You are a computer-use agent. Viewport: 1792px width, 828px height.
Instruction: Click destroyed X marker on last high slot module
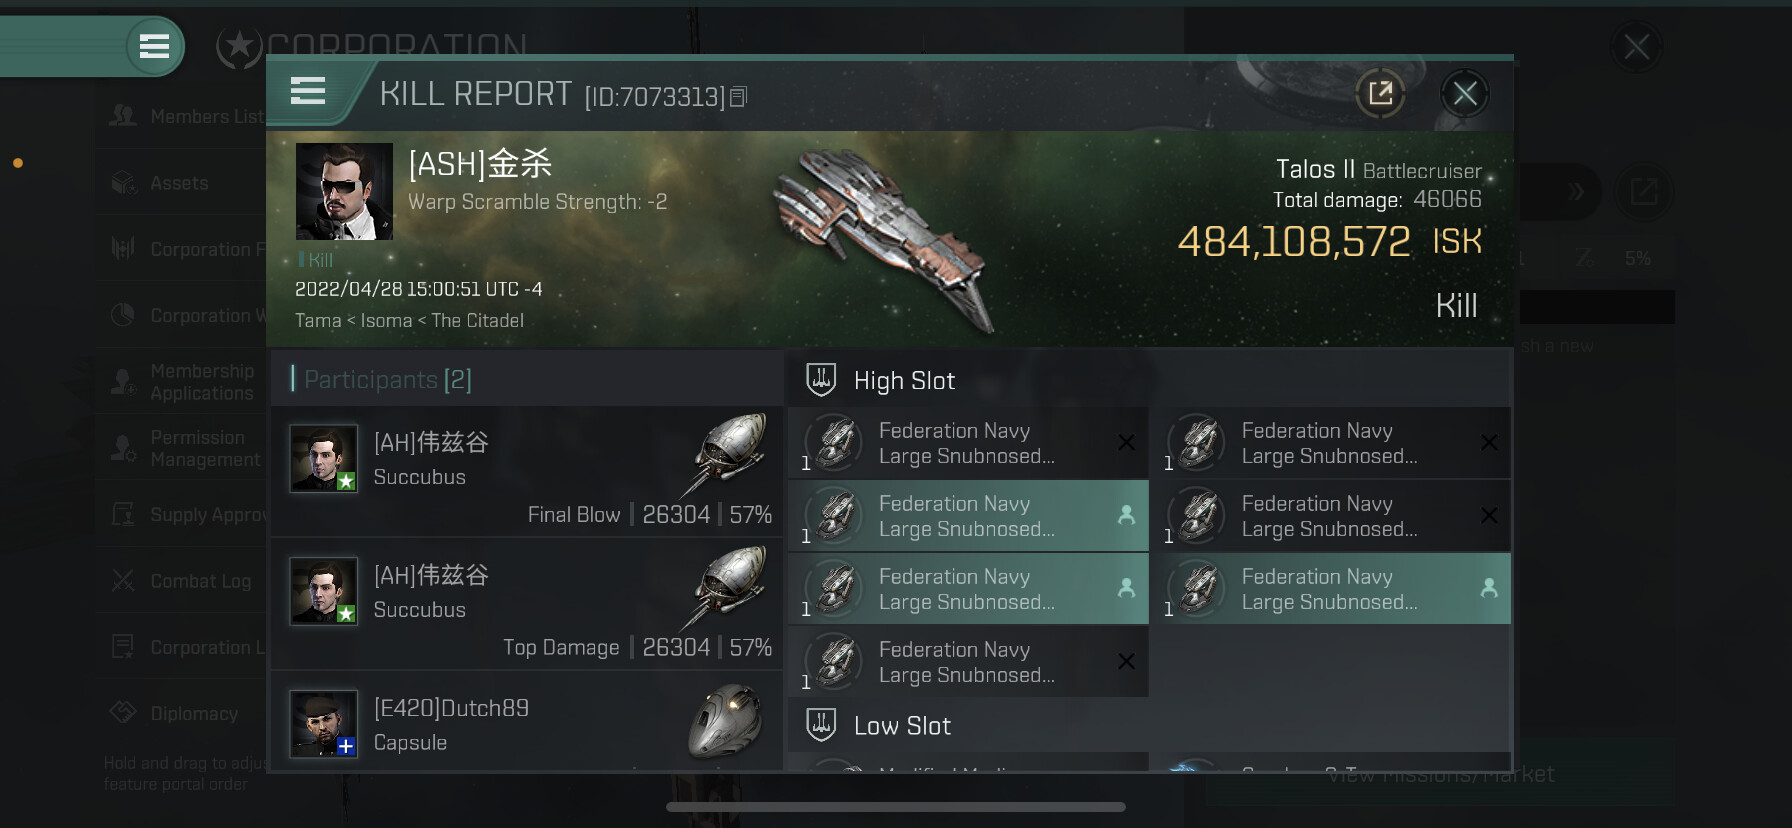point(1126,661)
